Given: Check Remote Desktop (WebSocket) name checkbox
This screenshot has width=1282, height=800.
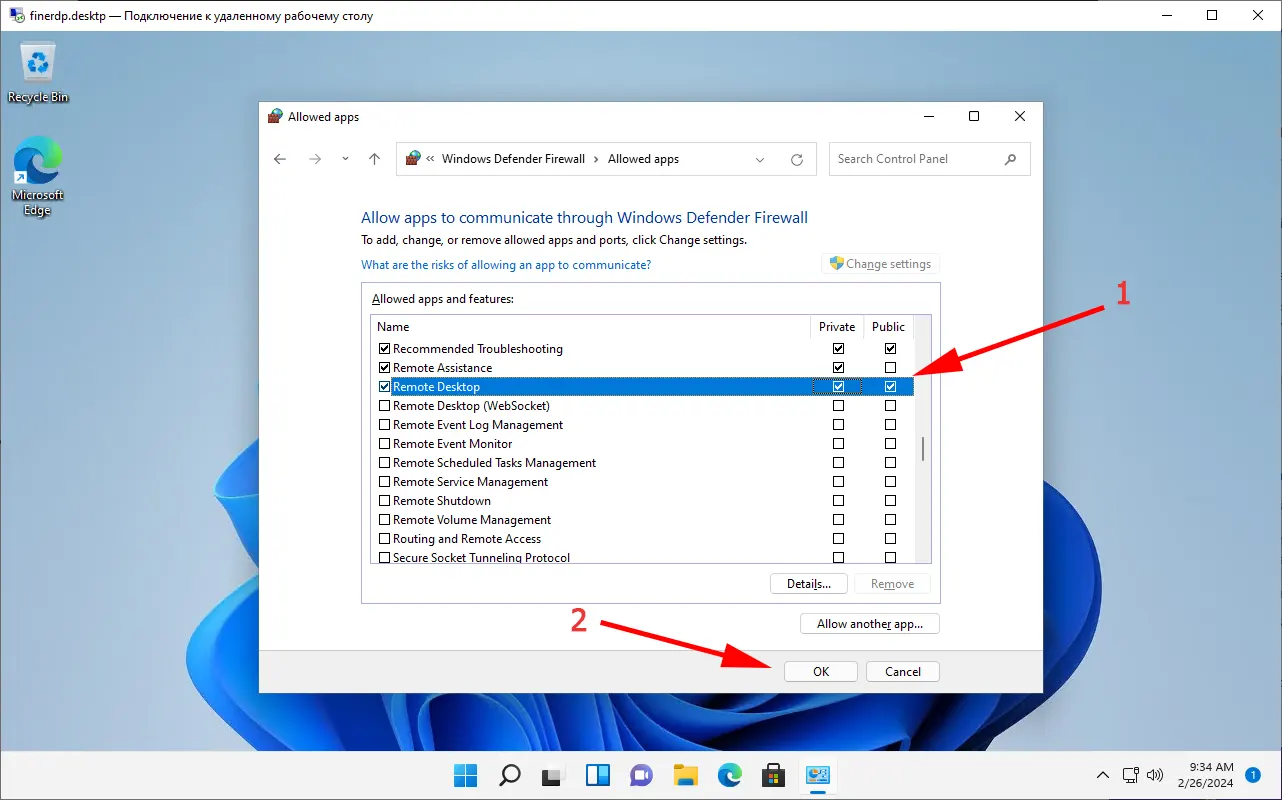Looking at the screenshot, I should tap(384, 406).
